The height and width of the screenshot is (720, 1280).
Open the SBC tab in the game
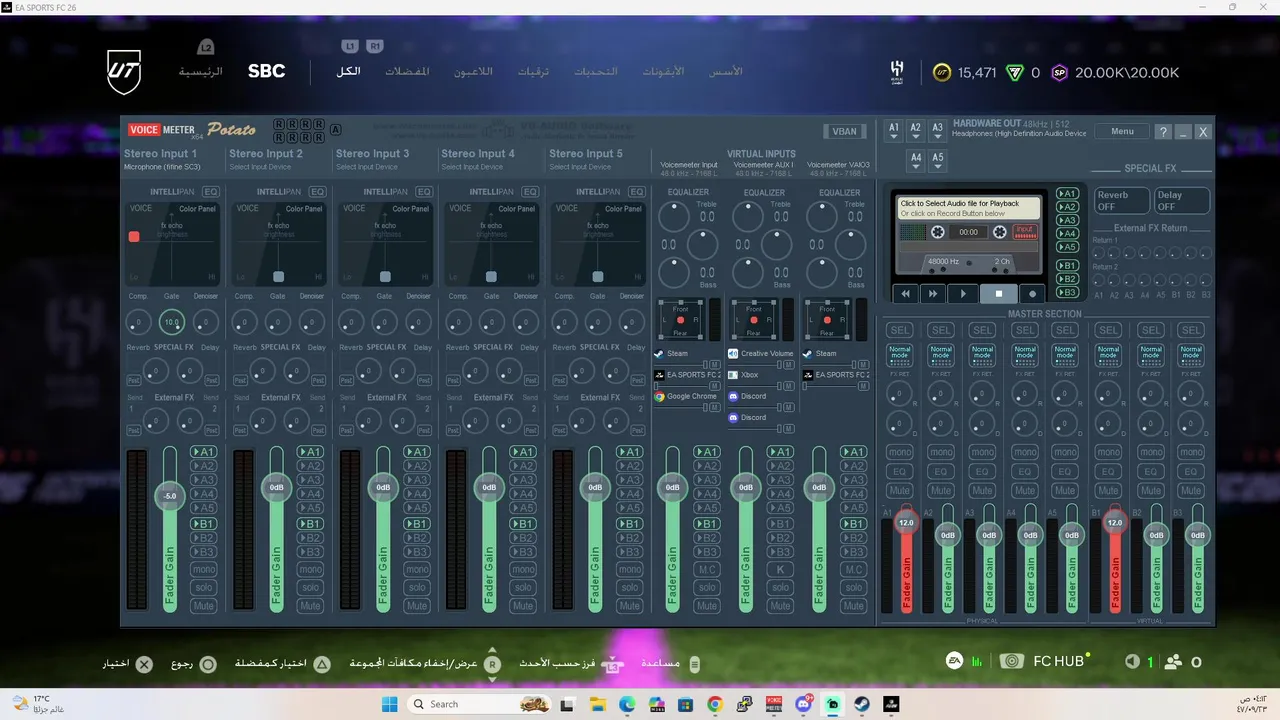point(266,71)
